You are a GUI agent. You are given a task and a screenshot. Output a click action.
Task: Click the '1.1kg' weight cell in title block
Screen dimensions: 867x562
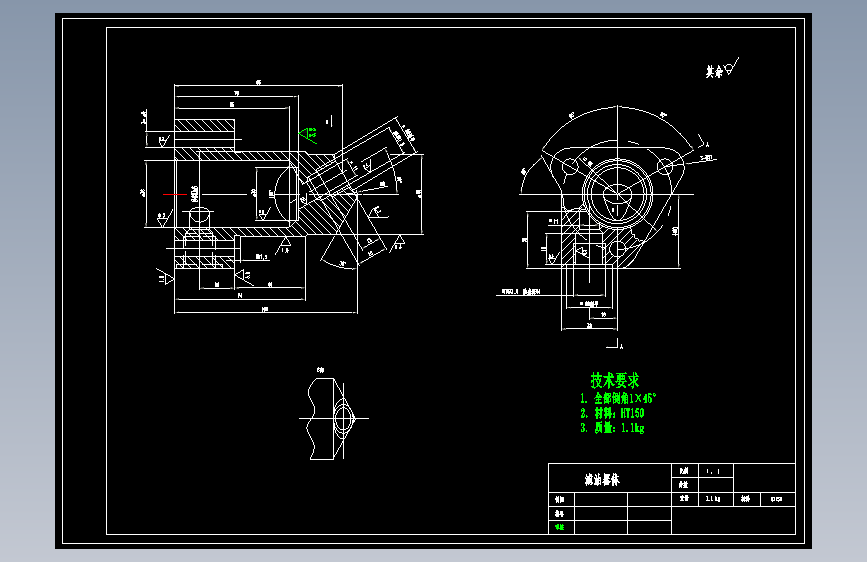pos(716,499)
